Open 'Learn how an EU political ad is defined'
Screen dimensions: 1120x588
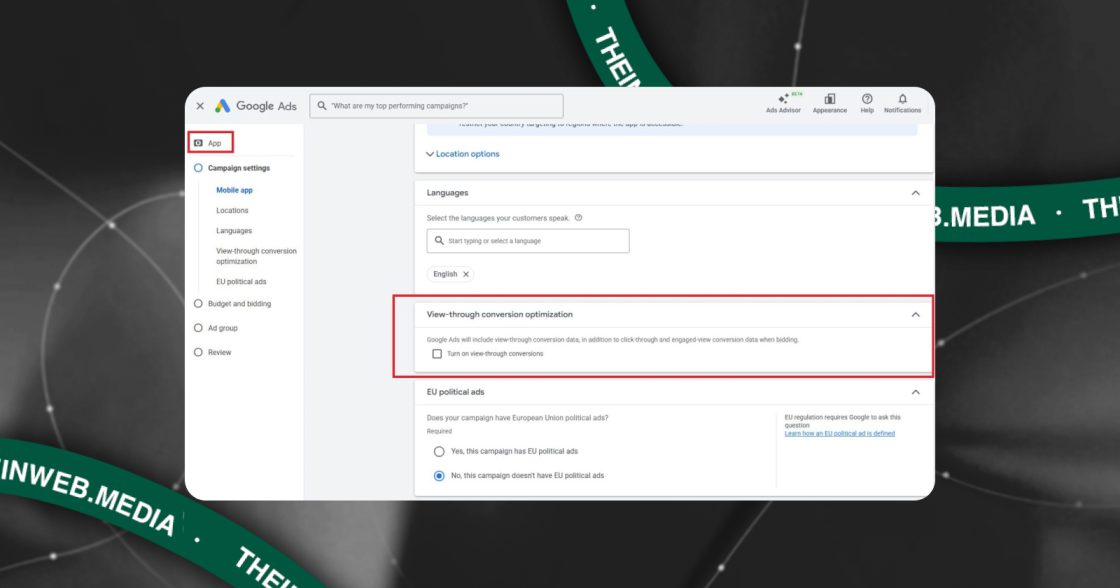tap(838, 433)
